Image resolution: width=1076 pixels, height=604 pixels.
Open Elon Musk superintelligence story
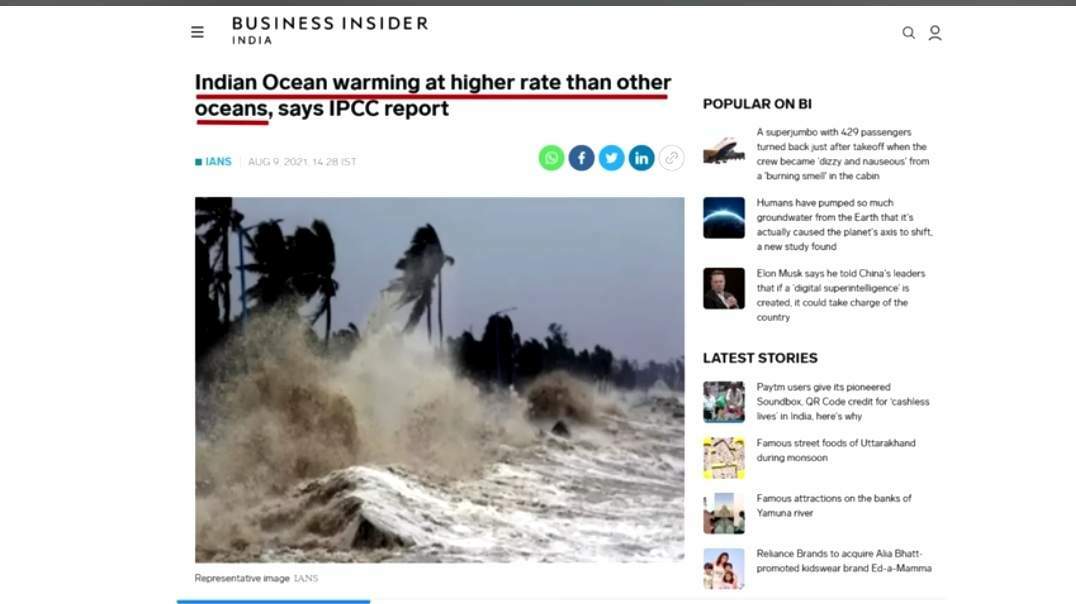tap(841, 295)
